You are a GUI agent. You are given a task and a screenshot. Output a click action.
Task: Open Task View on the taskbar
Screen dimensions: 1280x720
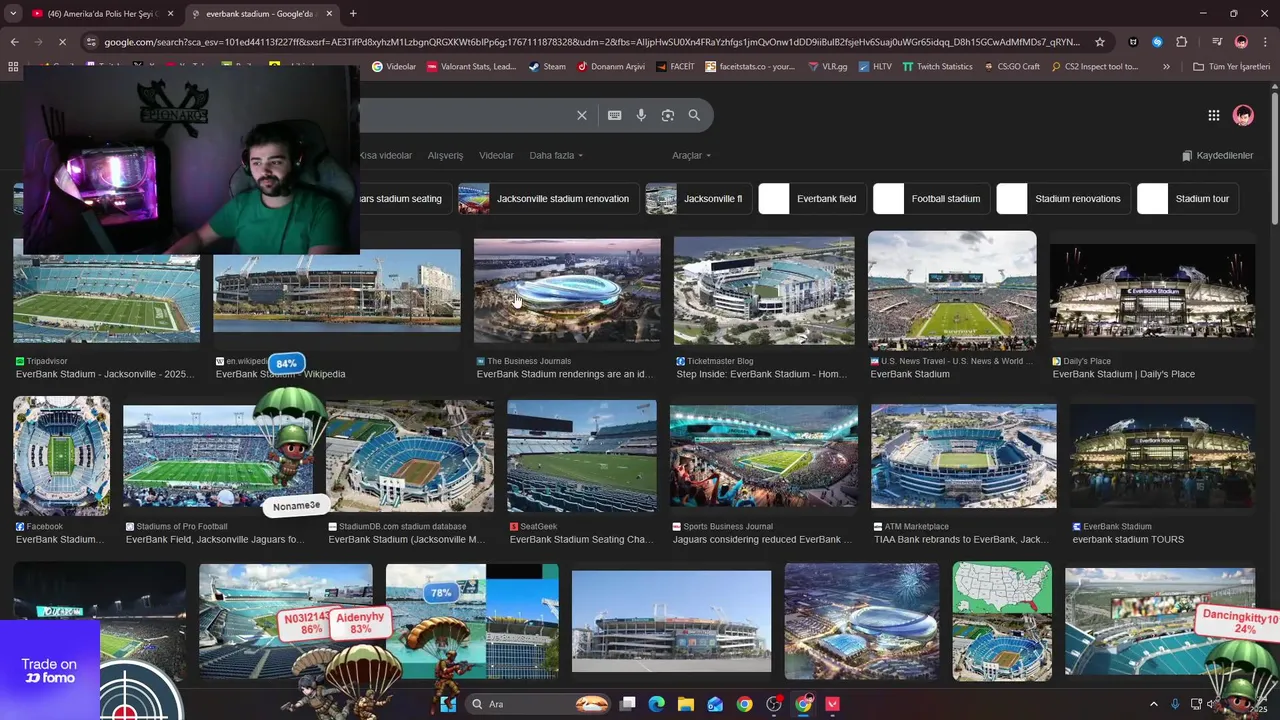point(628,704)
